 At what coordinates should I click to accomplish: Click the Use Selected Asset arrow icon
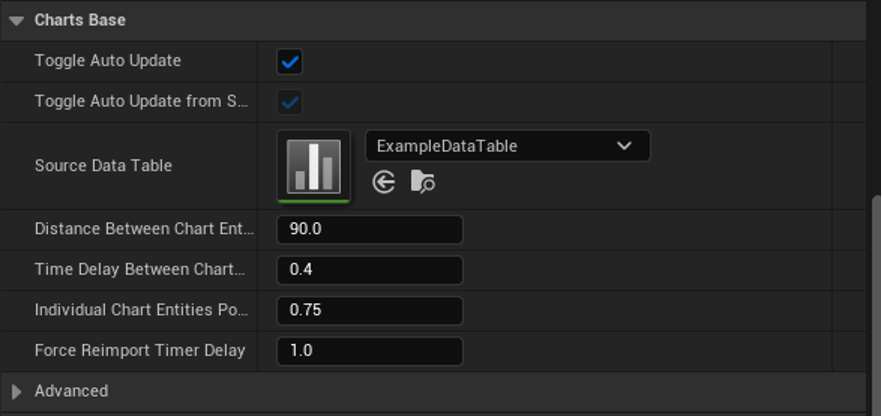point(384,182)
